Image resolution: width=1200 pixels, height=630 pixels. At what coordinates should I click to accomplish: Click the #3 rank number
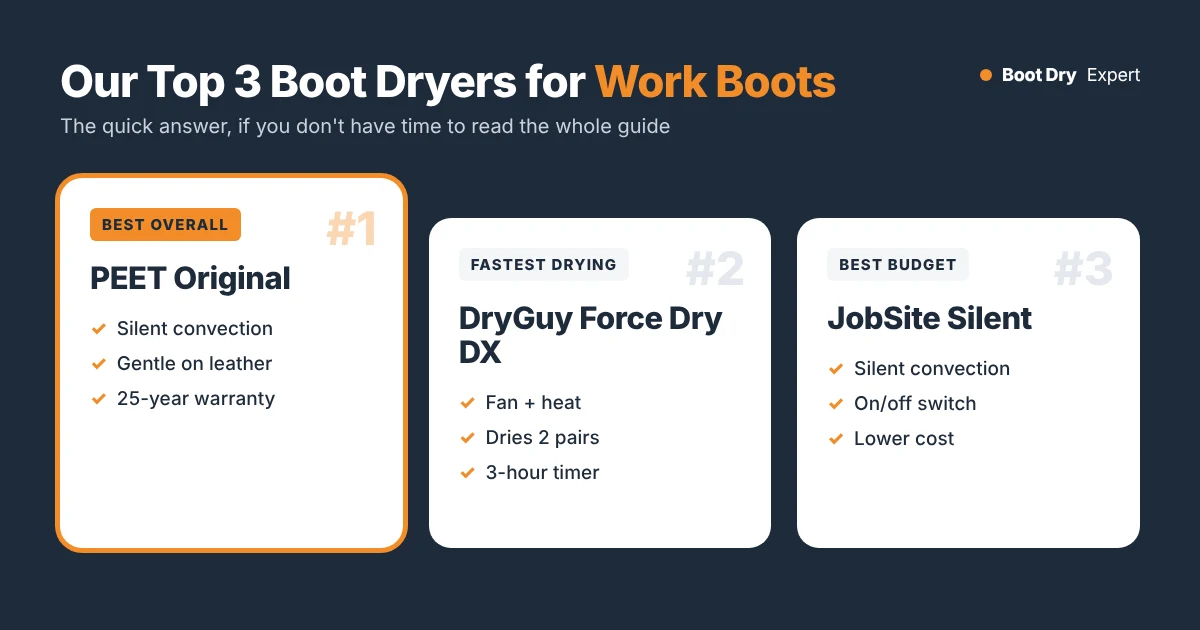click(x=1083, y=269)
